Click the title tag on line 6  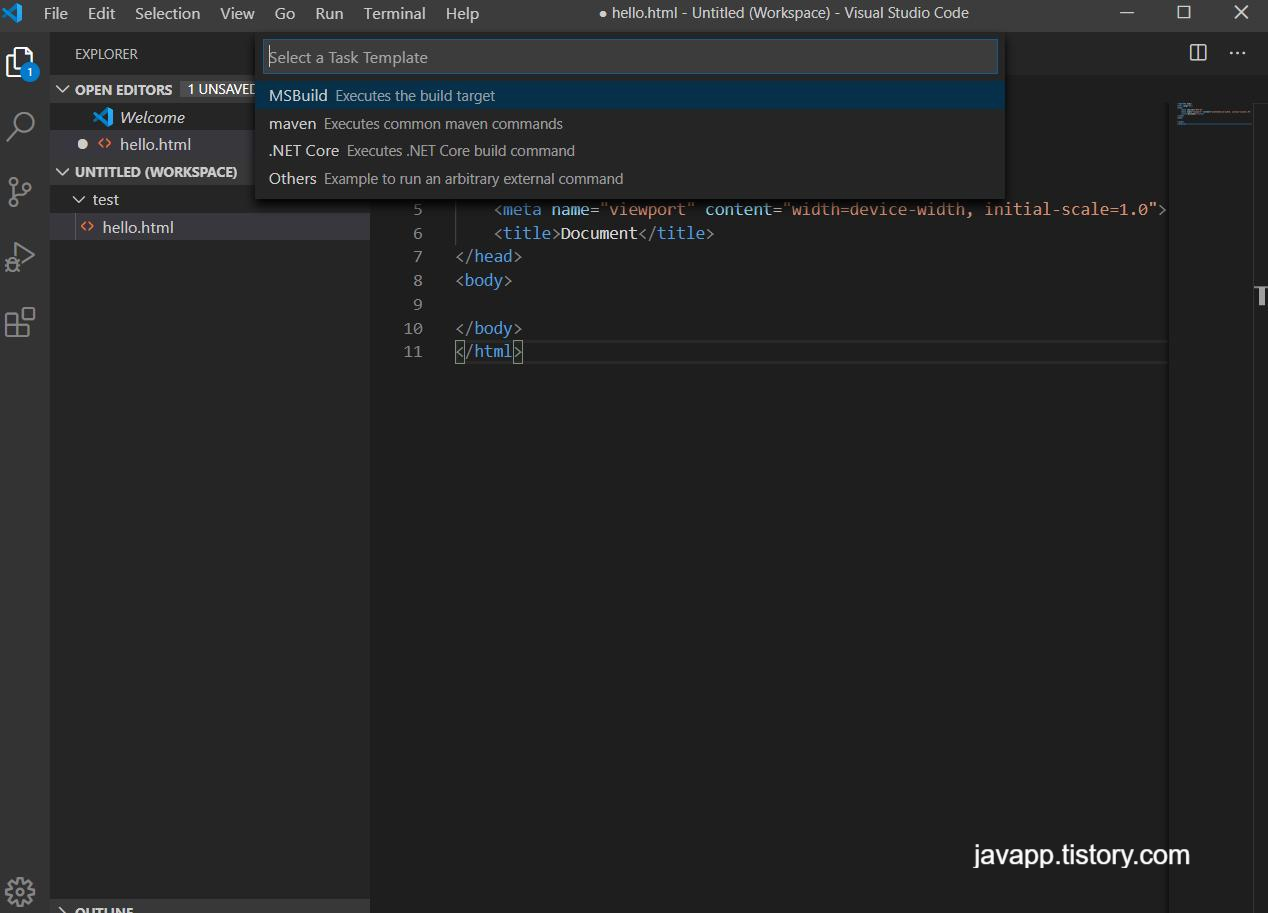click(604, 233)
